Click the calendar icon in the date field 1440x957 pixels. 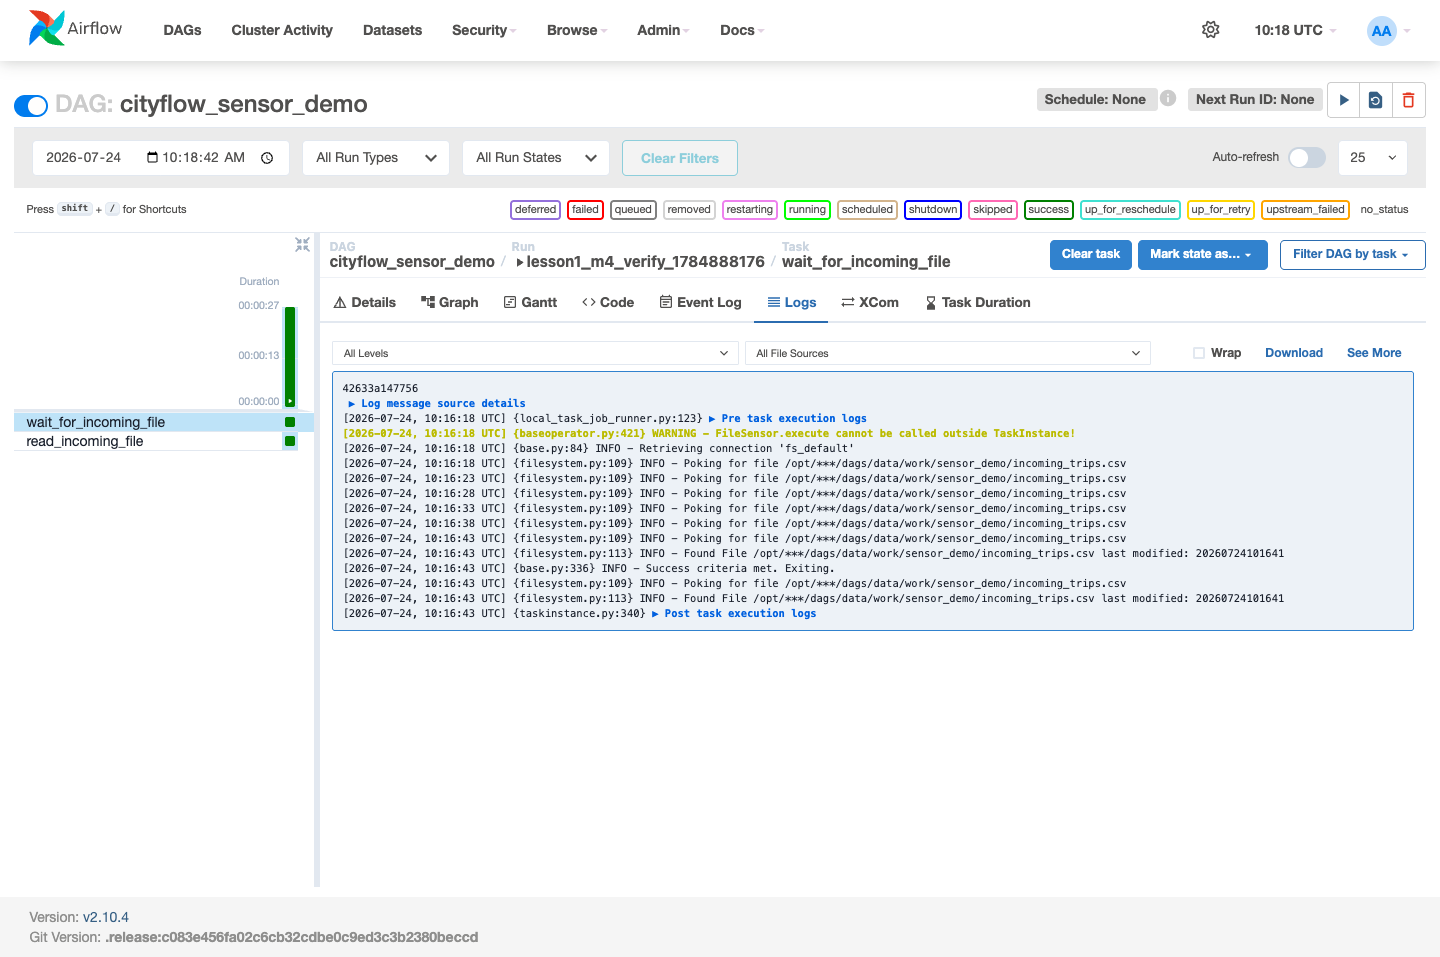[153, 157]
